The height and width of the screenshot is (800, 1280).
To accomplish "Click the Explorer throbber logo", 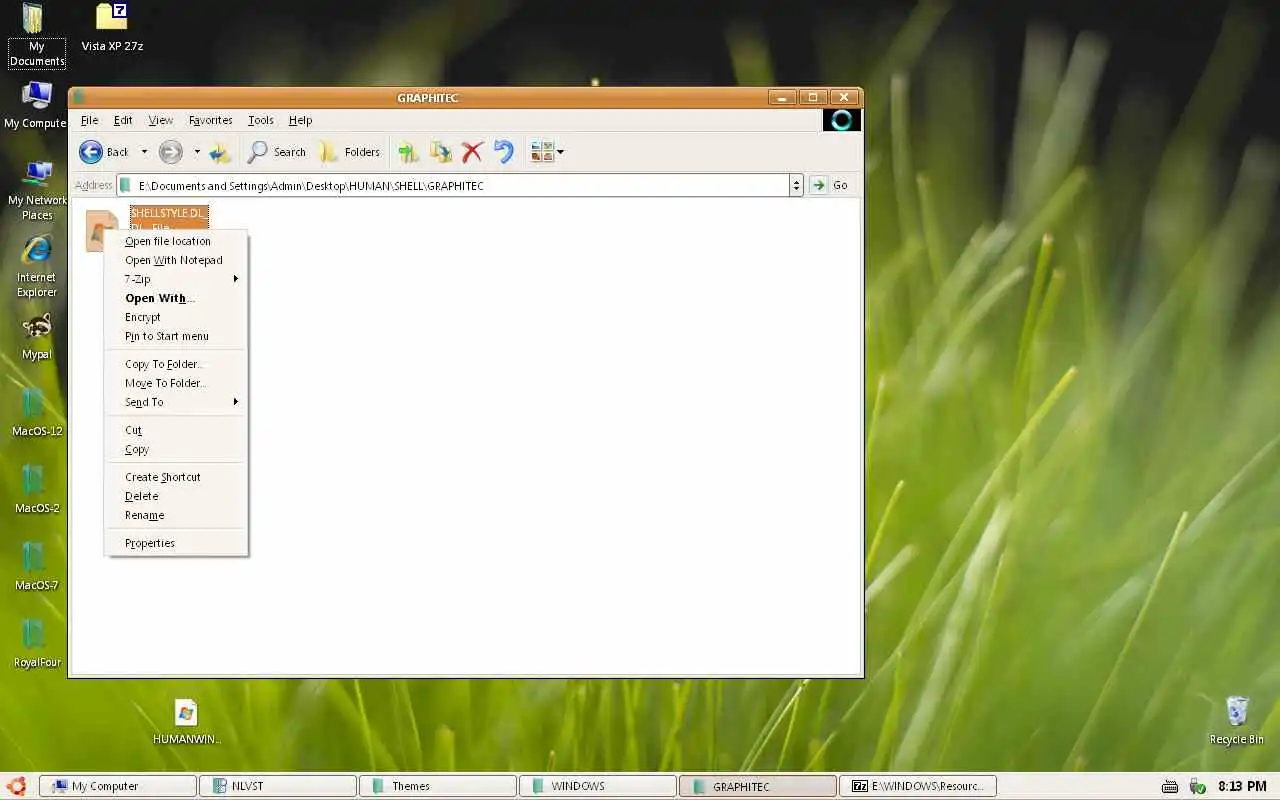I will pyautogui.click(x=842, y=120).
